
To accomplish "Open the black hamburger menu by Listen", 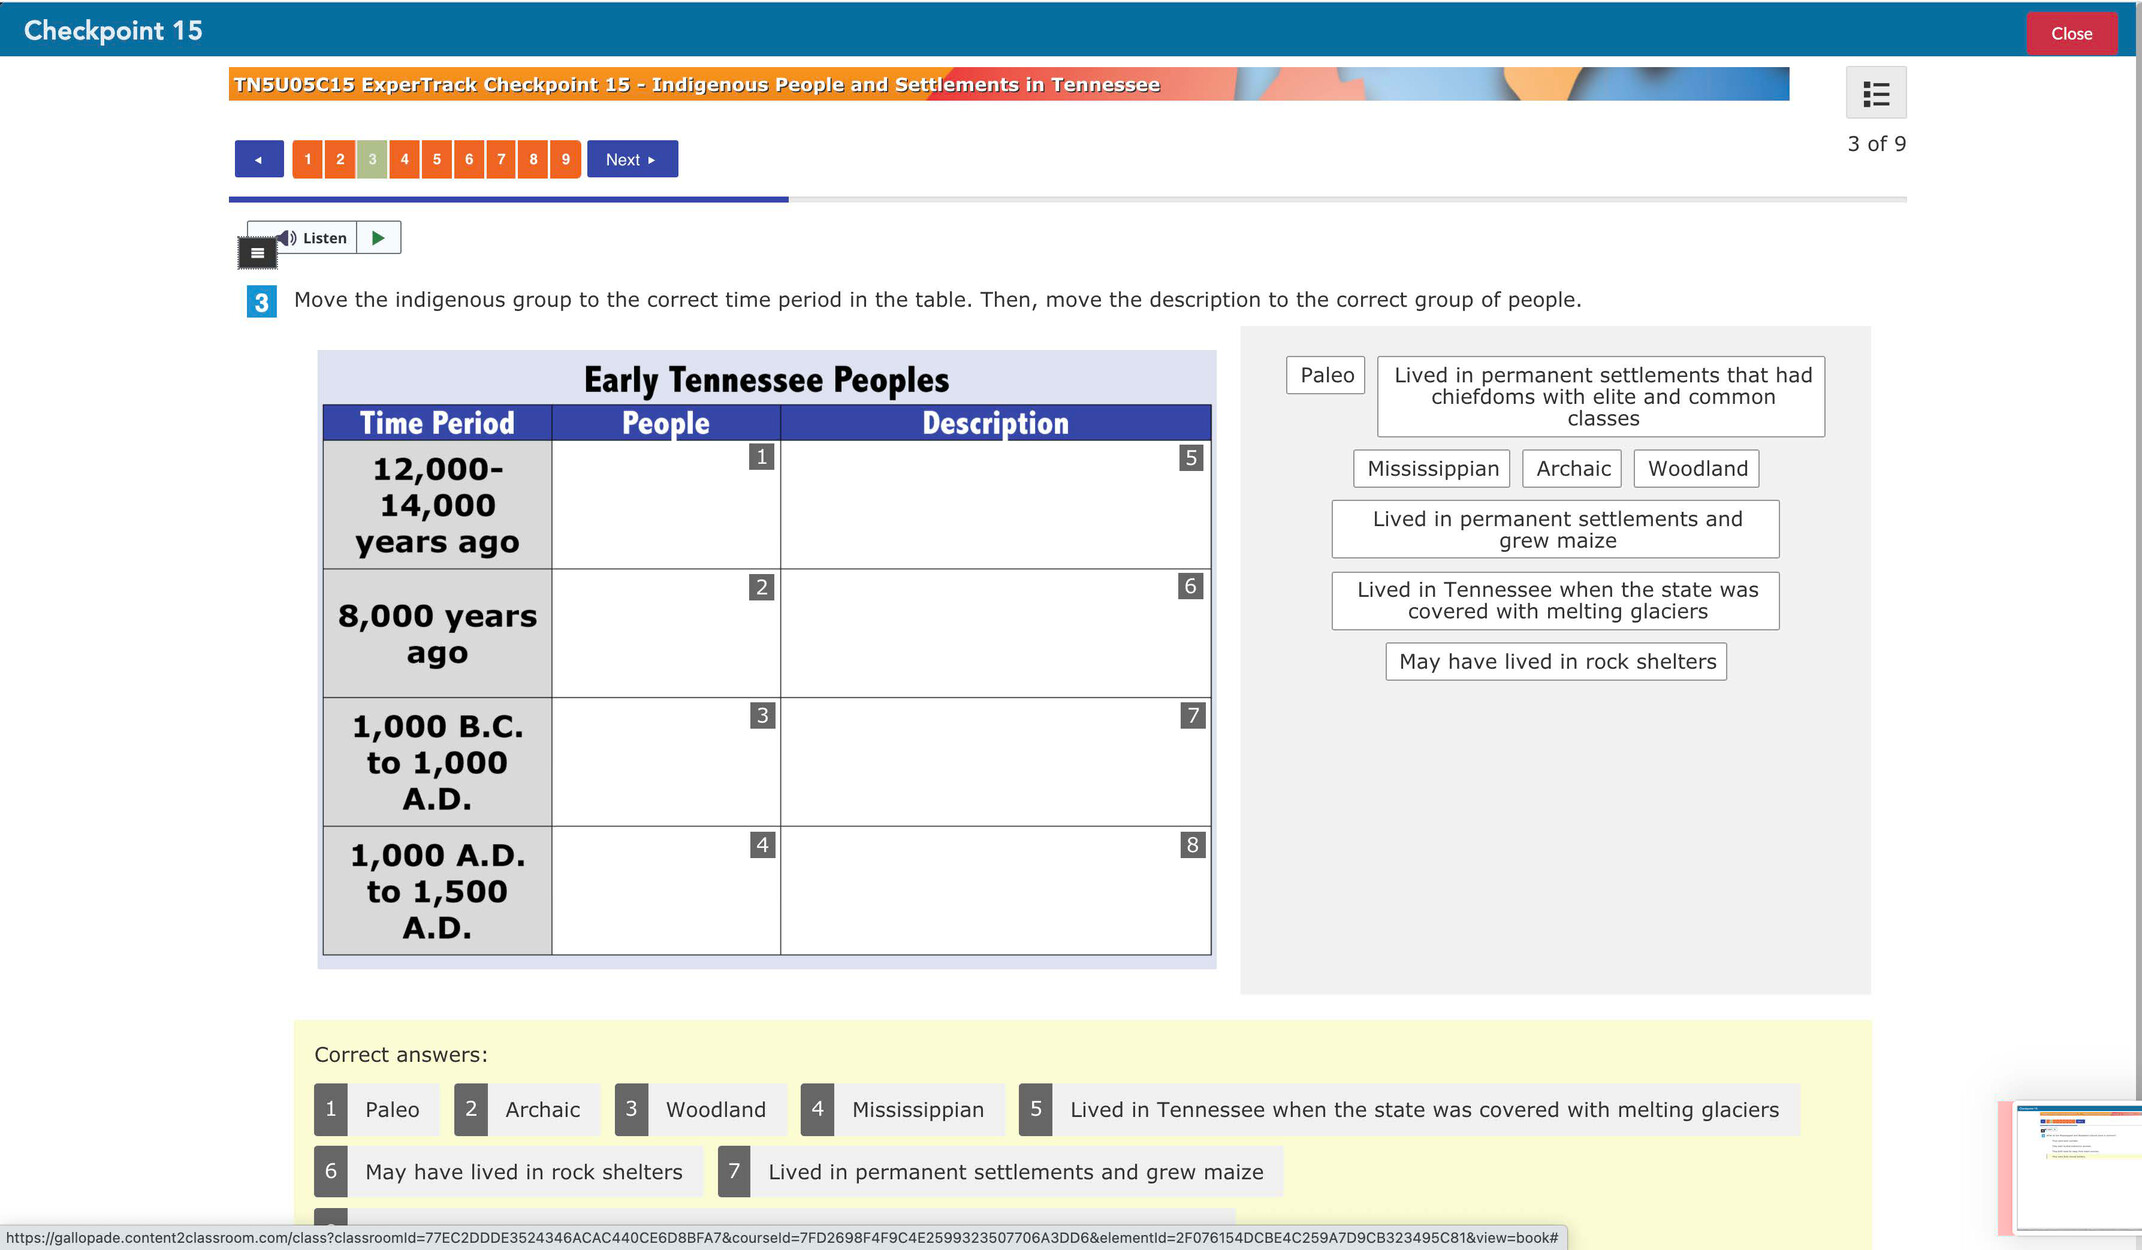I will (x=257, y=253).
